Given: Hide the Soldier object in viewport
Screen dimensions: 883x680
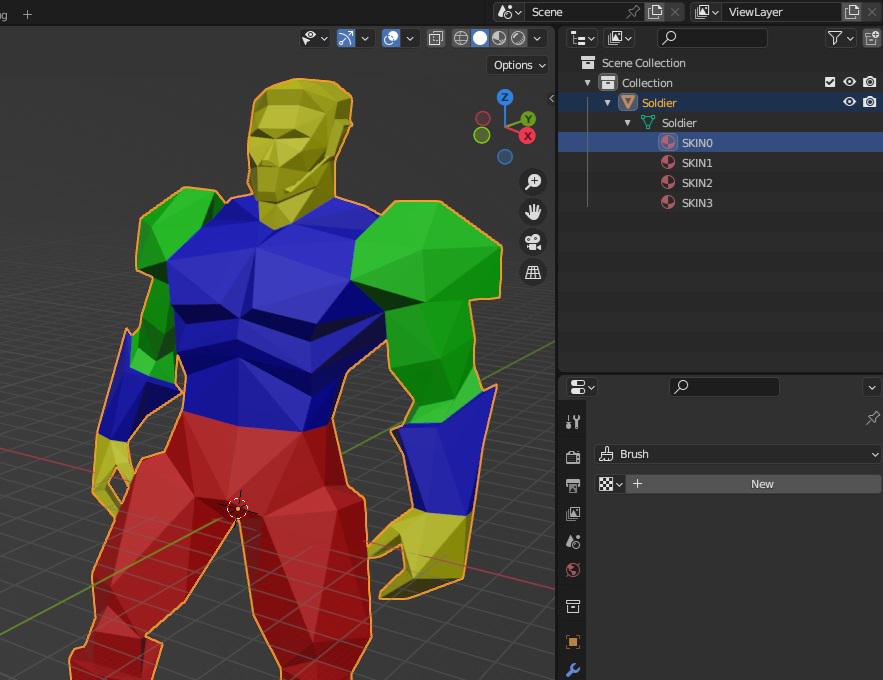Looking at the screenshot, I should (x=849, y=102).
